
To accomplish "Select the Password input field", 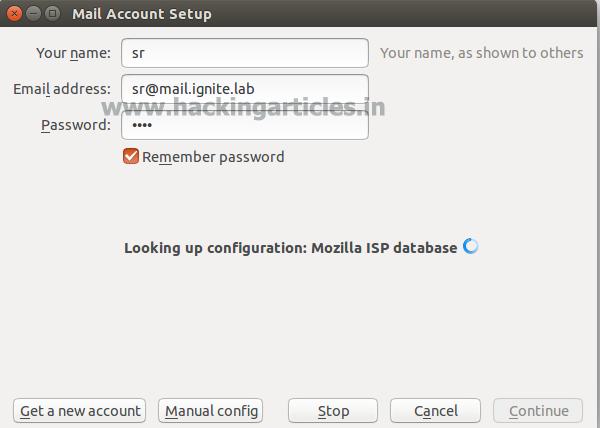I will (244, 125).
